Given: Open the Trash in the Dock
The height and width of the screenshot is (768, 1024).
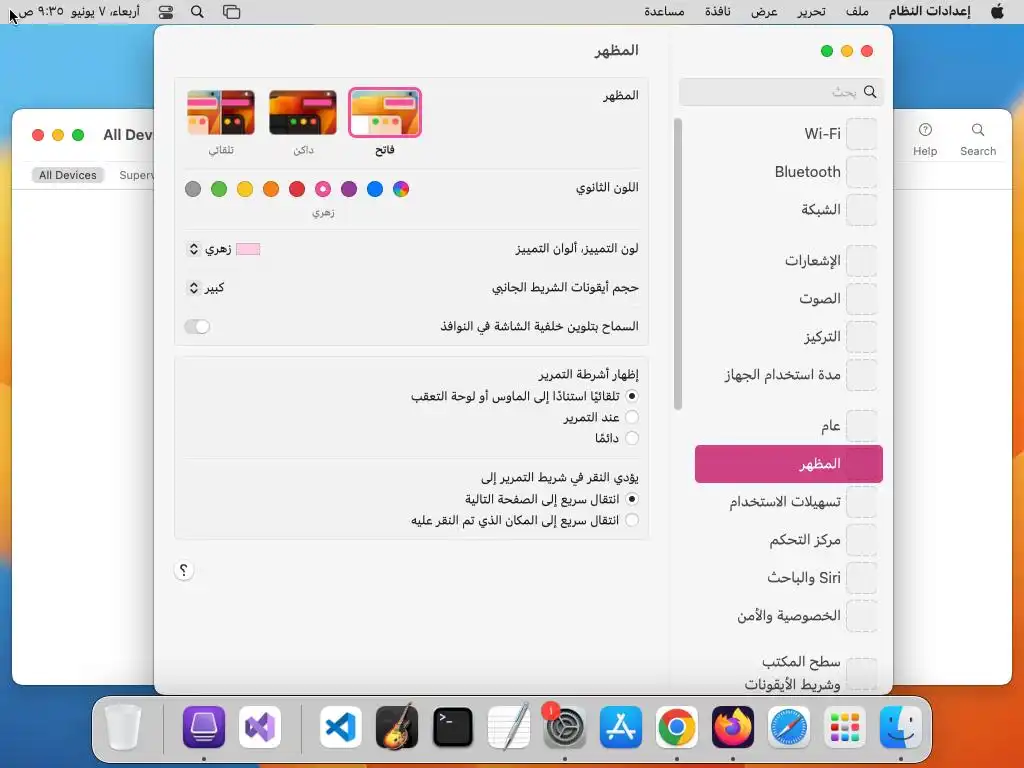Looking at the screenshot, I should (123, 727).
